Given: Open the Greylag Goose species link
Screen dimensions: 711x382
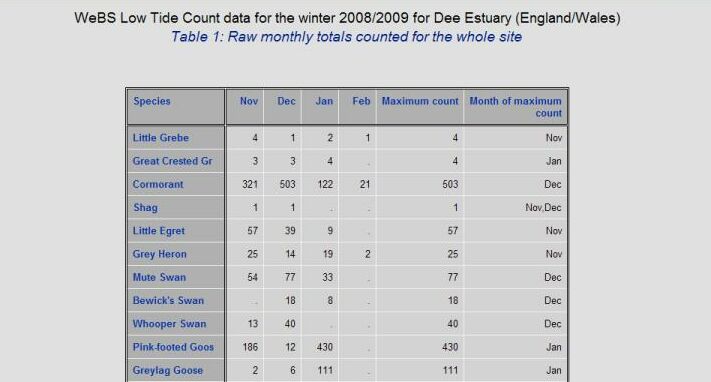Looking at the screenshot, I should [167, 370].
